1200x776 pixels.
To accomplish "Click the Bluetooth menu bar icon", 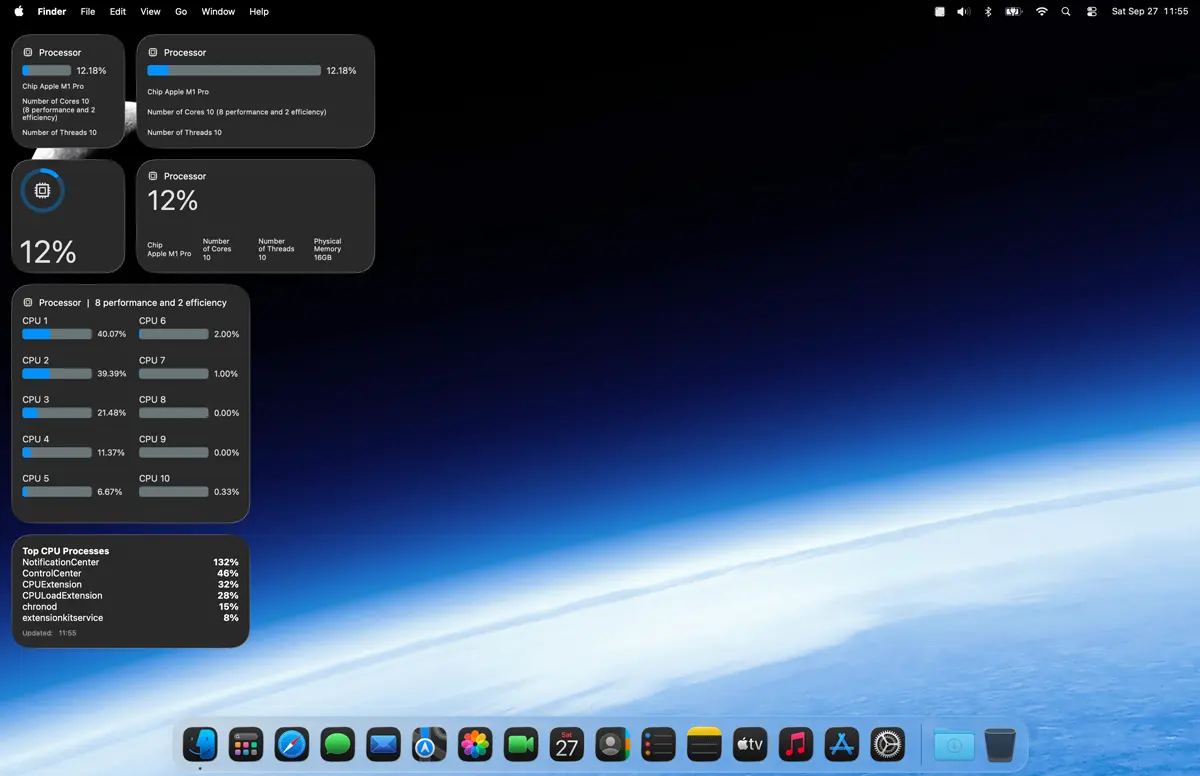I will [x=988, y=12].
